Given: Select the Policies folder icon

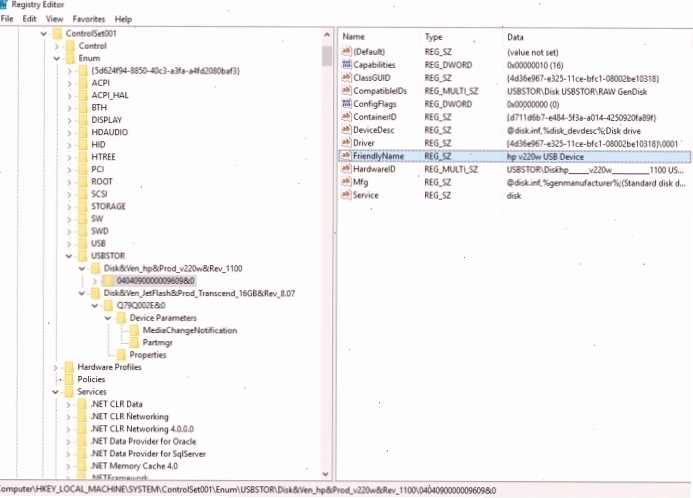Looking at the screenshot, I should coord(69,380).
